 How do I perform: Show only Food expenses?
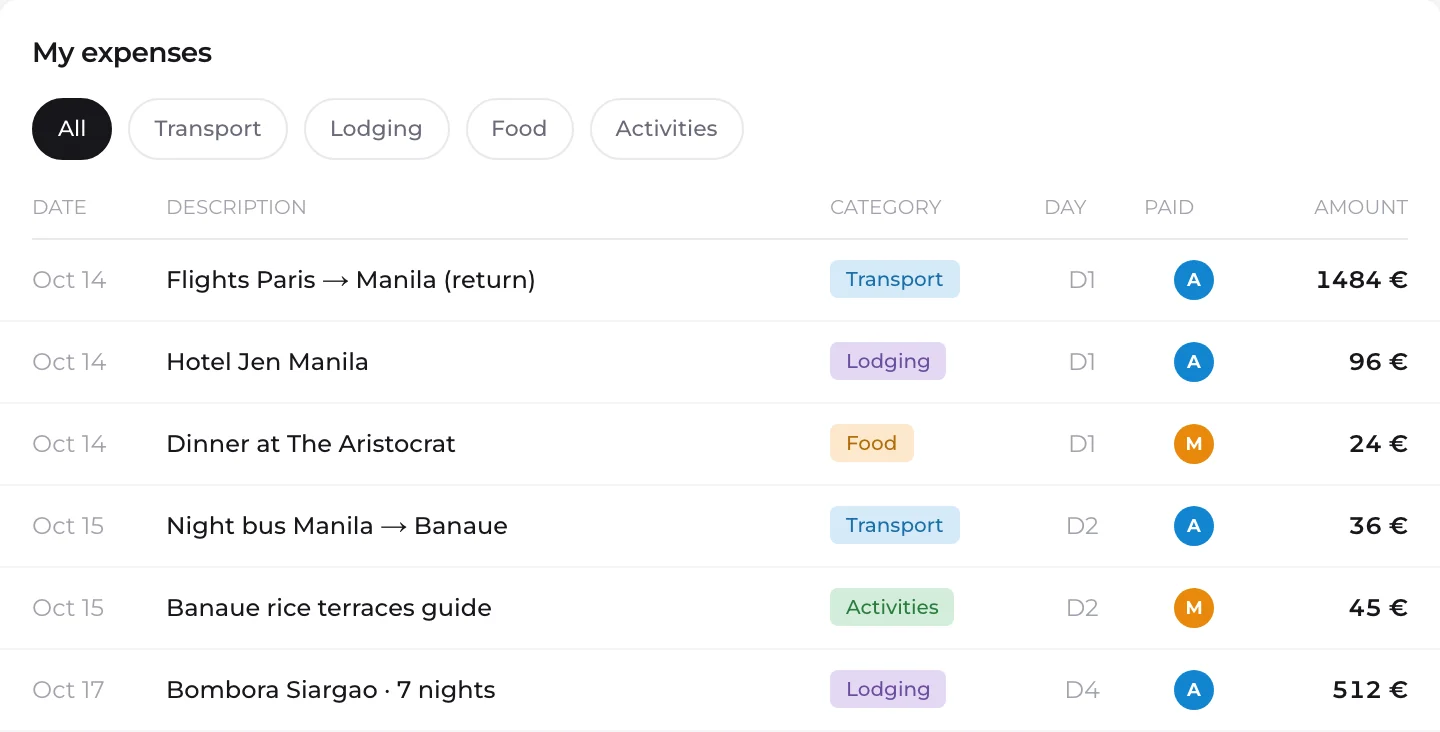point(519,129)
